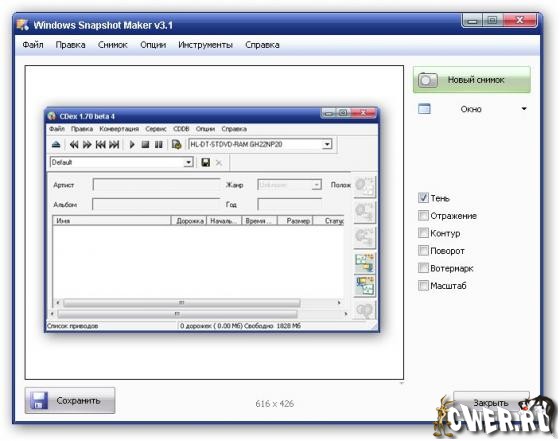Image resolution: width=560 pixels, height=441 pixels.
Task: Check the Вотермарк watermark option
Action: pos(423,268)
